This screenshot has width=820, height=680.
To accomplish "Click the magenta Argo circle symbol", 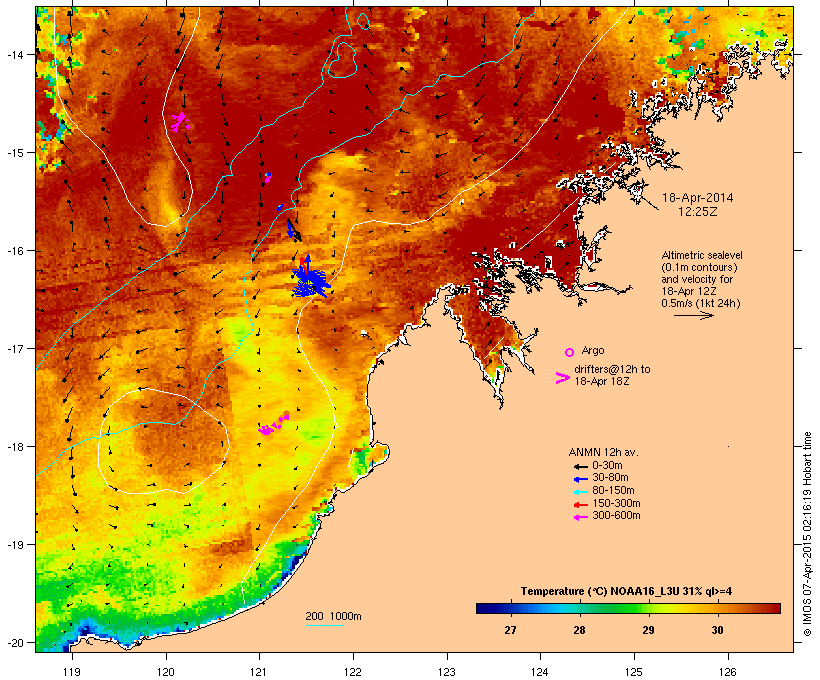I will point(570,352).
